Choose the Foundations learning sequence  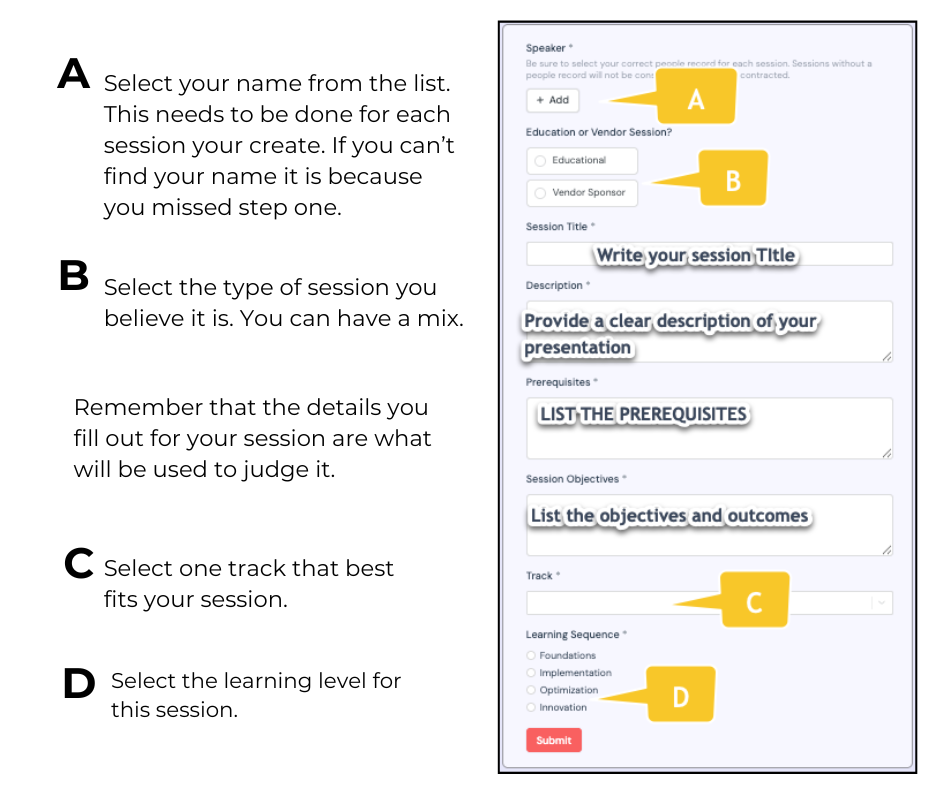pyautogui.click(x=532, y=656)
